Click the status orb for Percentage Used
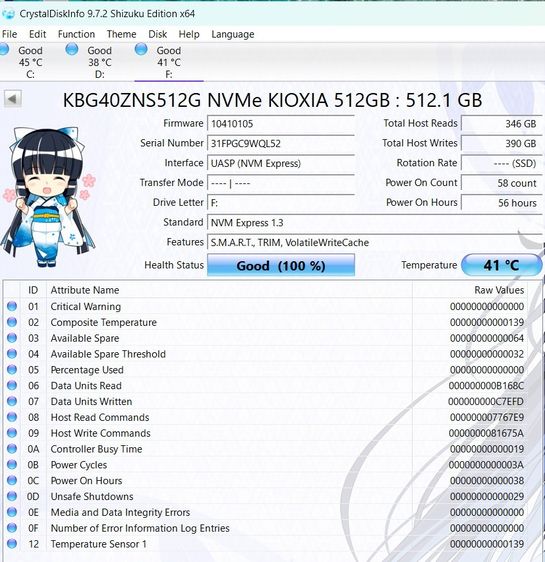Image resolution: width=545 pixels, height=562 pixels. (x=12, y=369)
